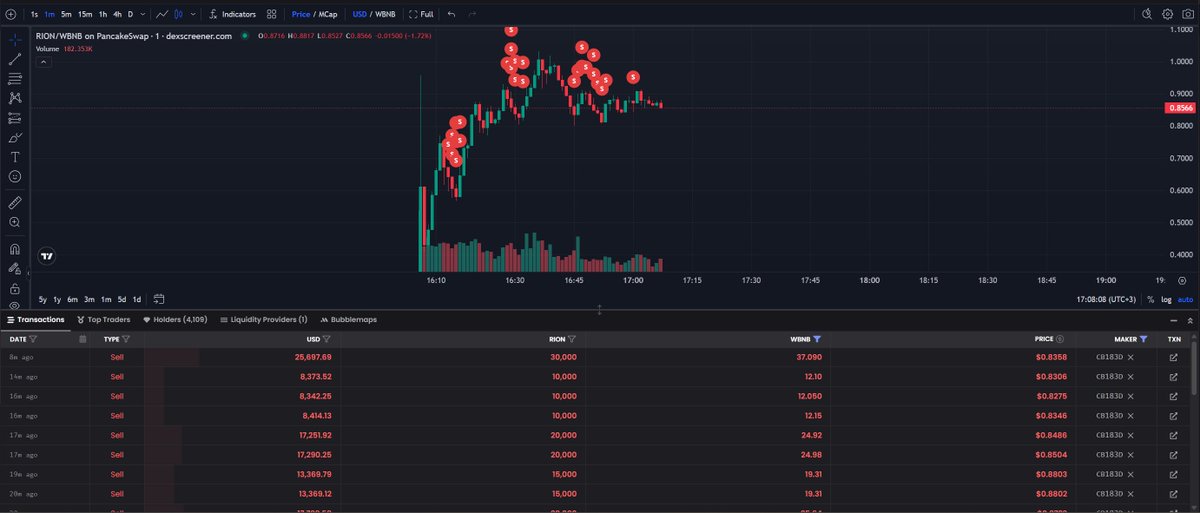The image size is (1200, 513).
Task: Switch to line chart style
Action: click(161, 14)
